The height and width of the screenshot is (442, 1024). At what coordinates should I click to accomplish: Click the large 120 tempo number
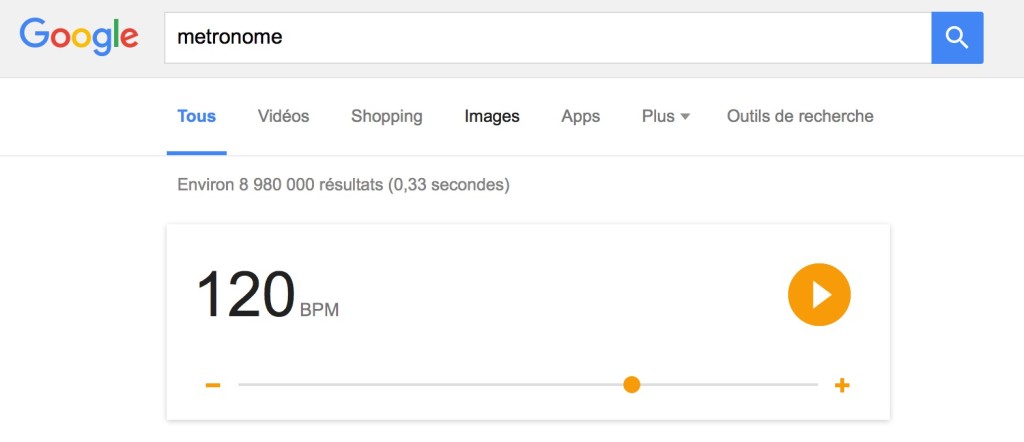tap(246, 294)
